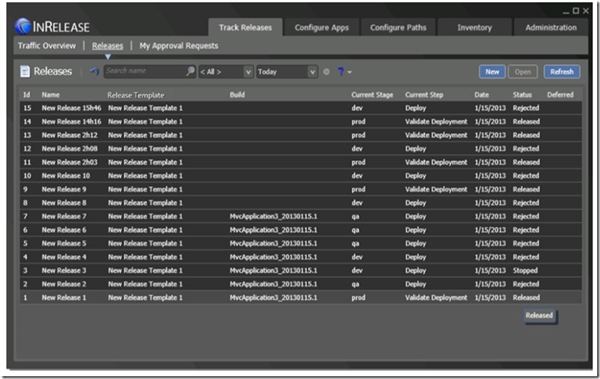Click the 'Rejected' status of New Release 15h46
This screenshot has height=379, width=600.
point(526,108)
